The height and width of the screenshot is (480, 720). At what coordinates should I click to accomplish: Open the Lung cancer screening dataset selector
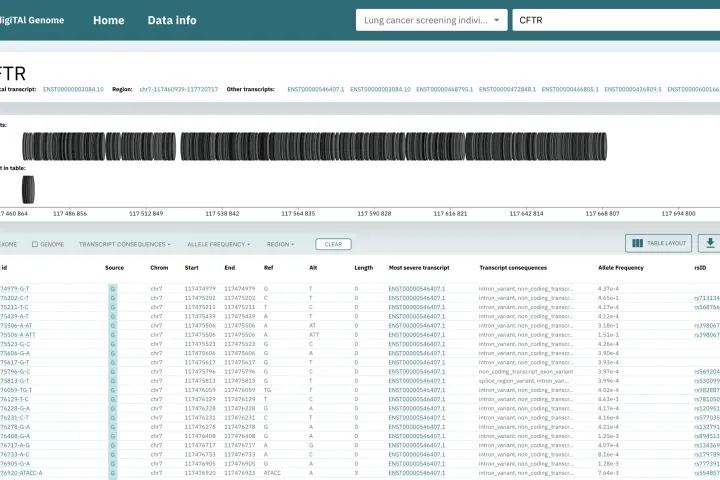pyautogui.click(x=431, y=20)
